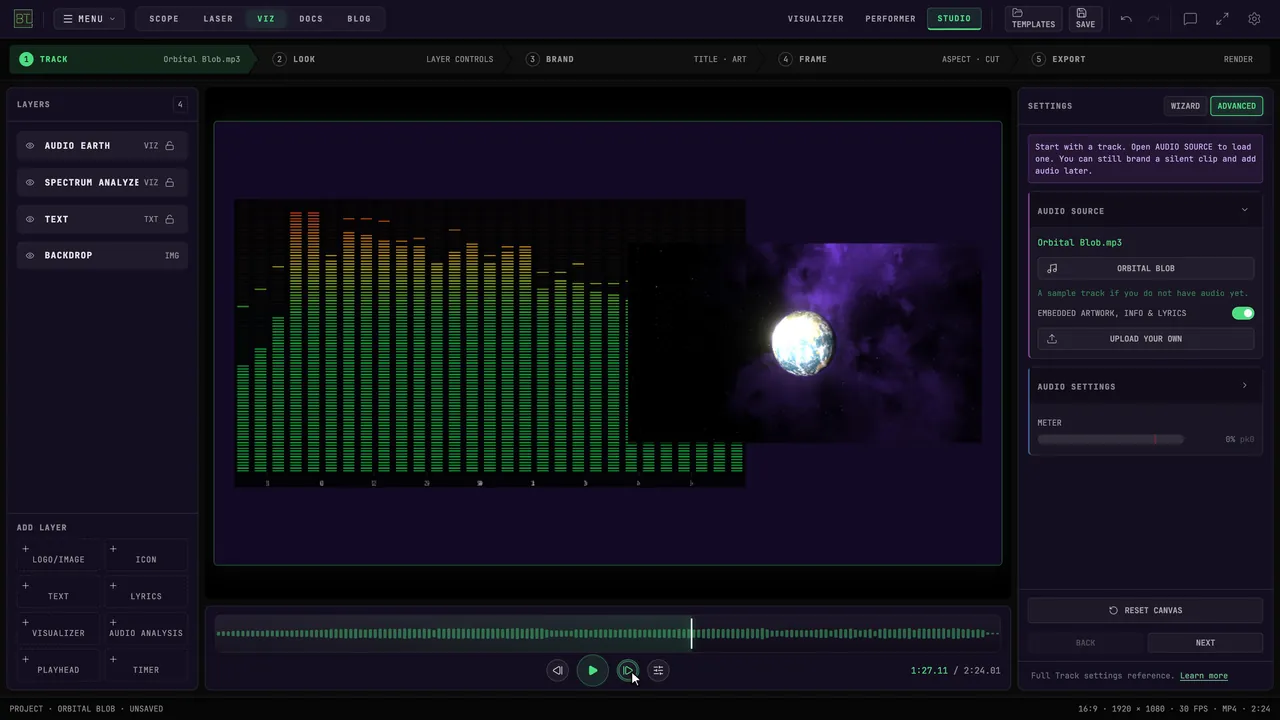This screenshot has height=720, width=1280.
Task: Save the project with the Save icon
Action: 1085,19
